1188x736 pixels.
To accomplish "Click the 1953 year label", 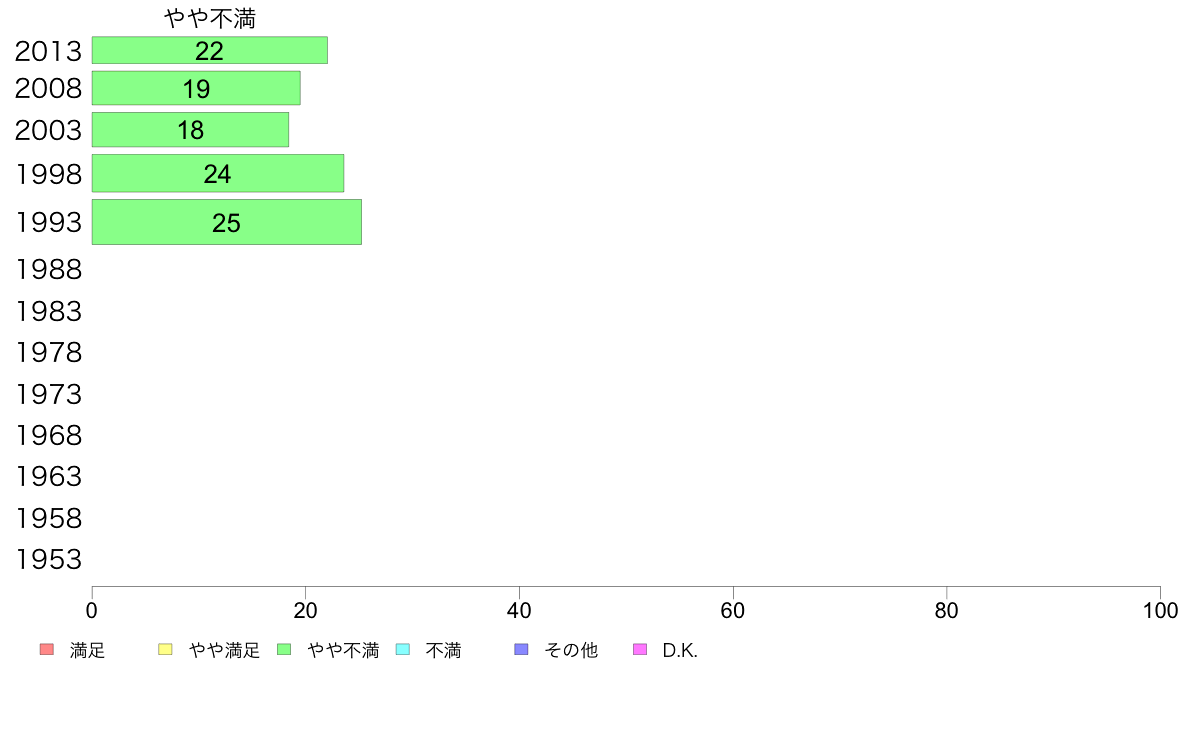I will (48, 560).
